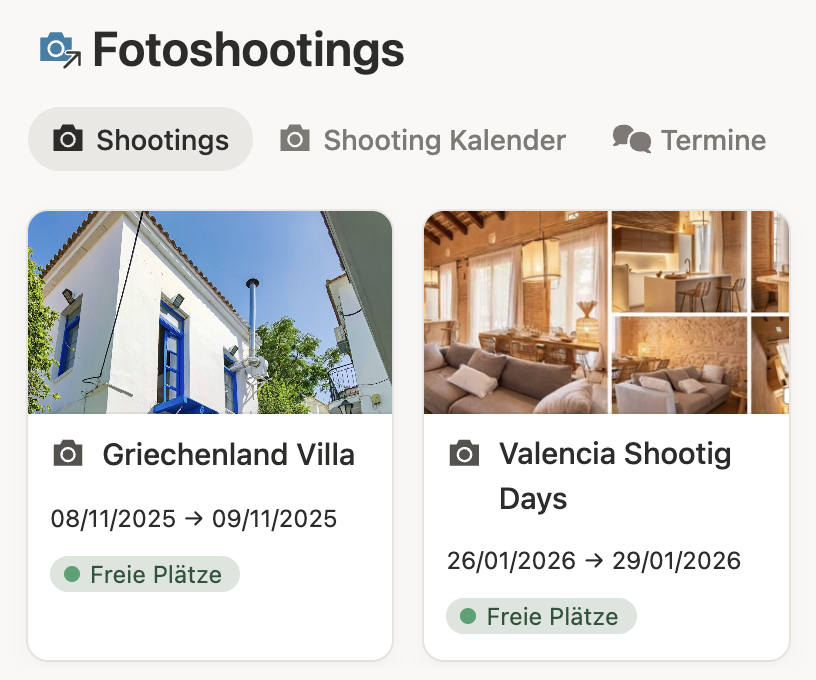The height and width of the screenshot is (680, 816).
Task: Open the Termine tab
Action: pos(690,139)
